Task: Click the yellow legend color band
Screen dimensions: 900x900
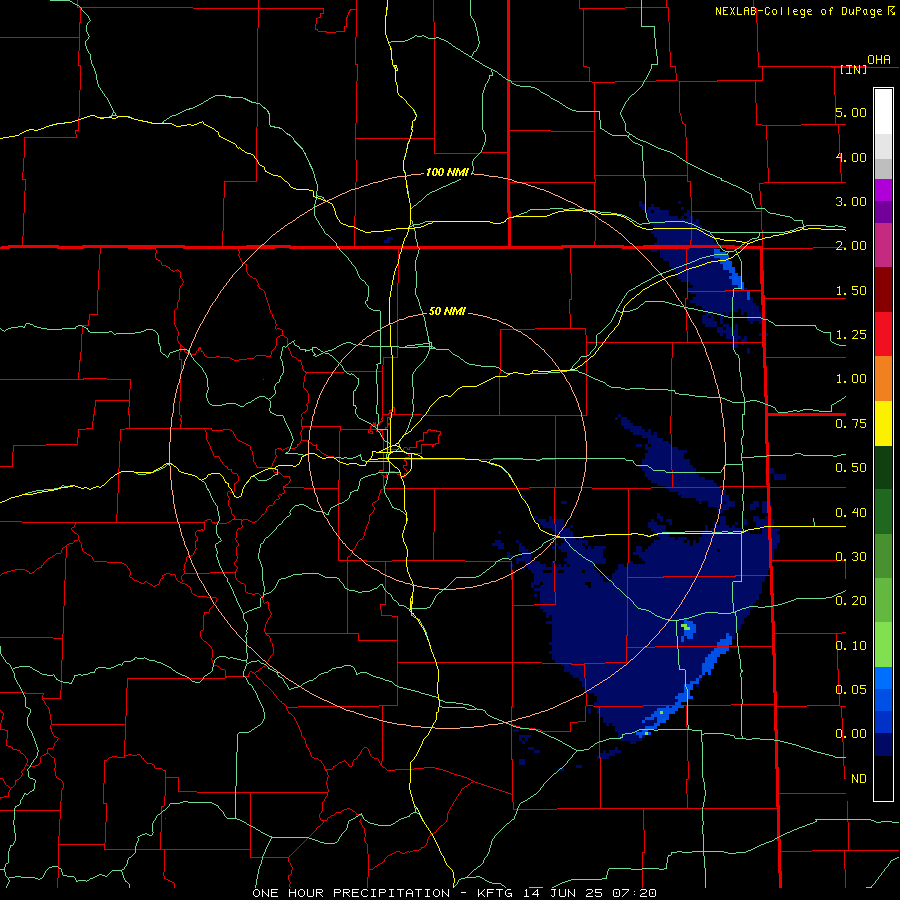Action: coord(883,423)
